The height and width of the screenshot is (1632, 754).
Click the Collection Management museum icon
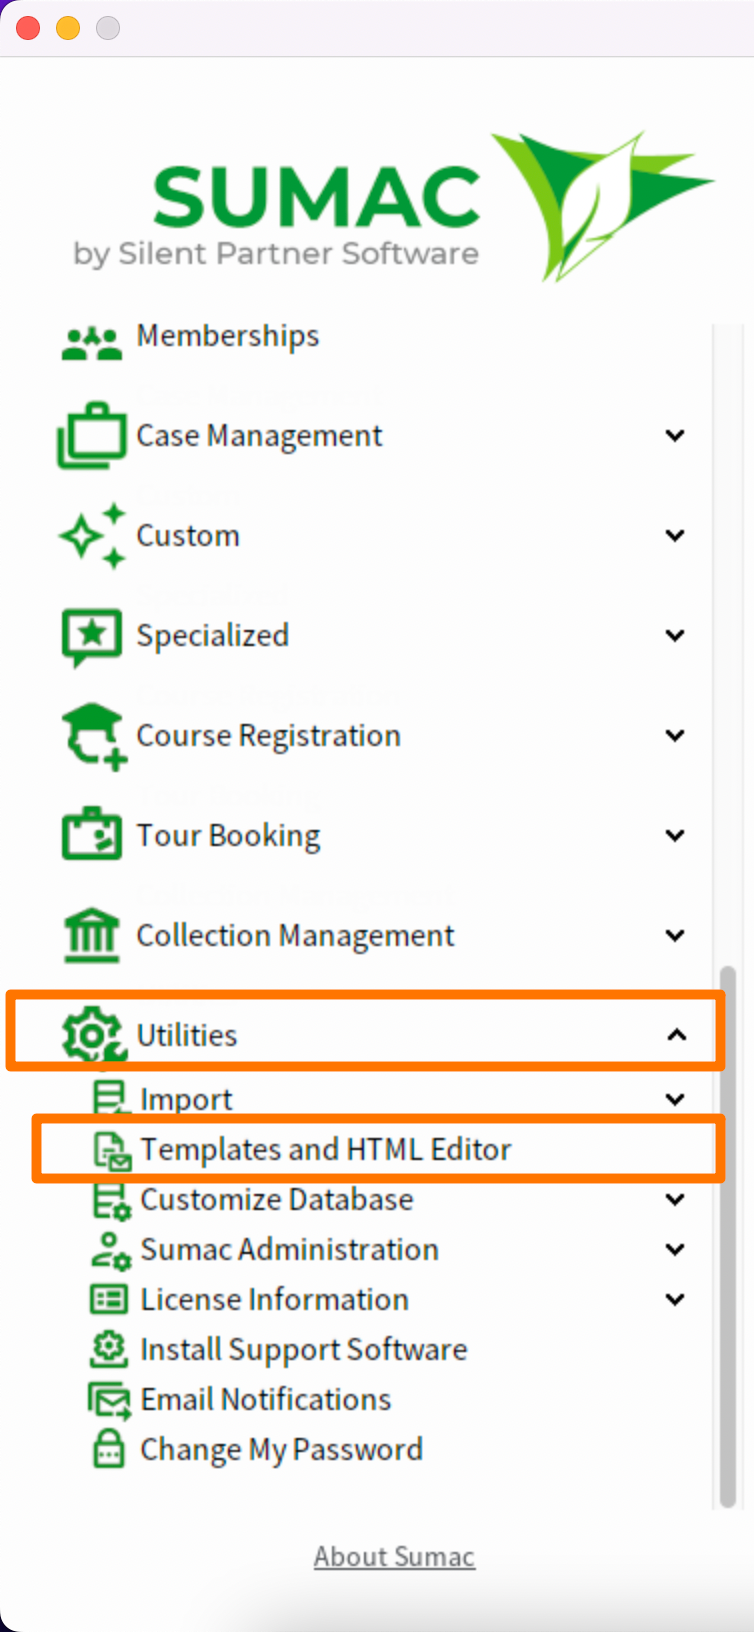pyautogui.click(x=92, y=935)
